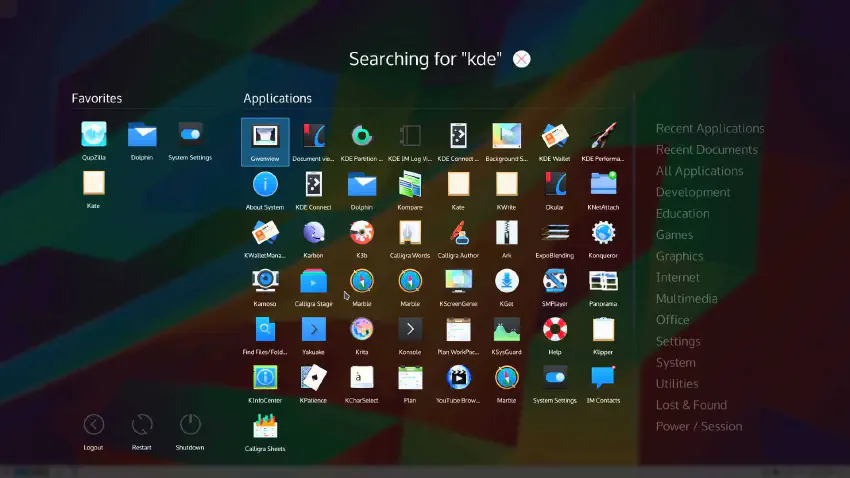Open Dolphin from the Favorites section
This screenshot has height=478, width=850.
pos(142,141)
